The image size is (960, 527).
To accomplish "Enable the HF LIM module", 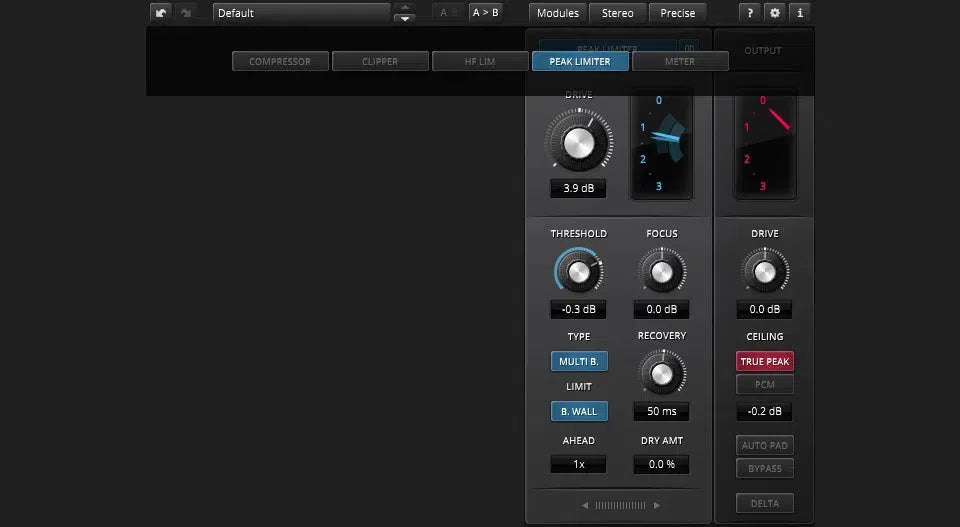I will [x=480, y=61].
